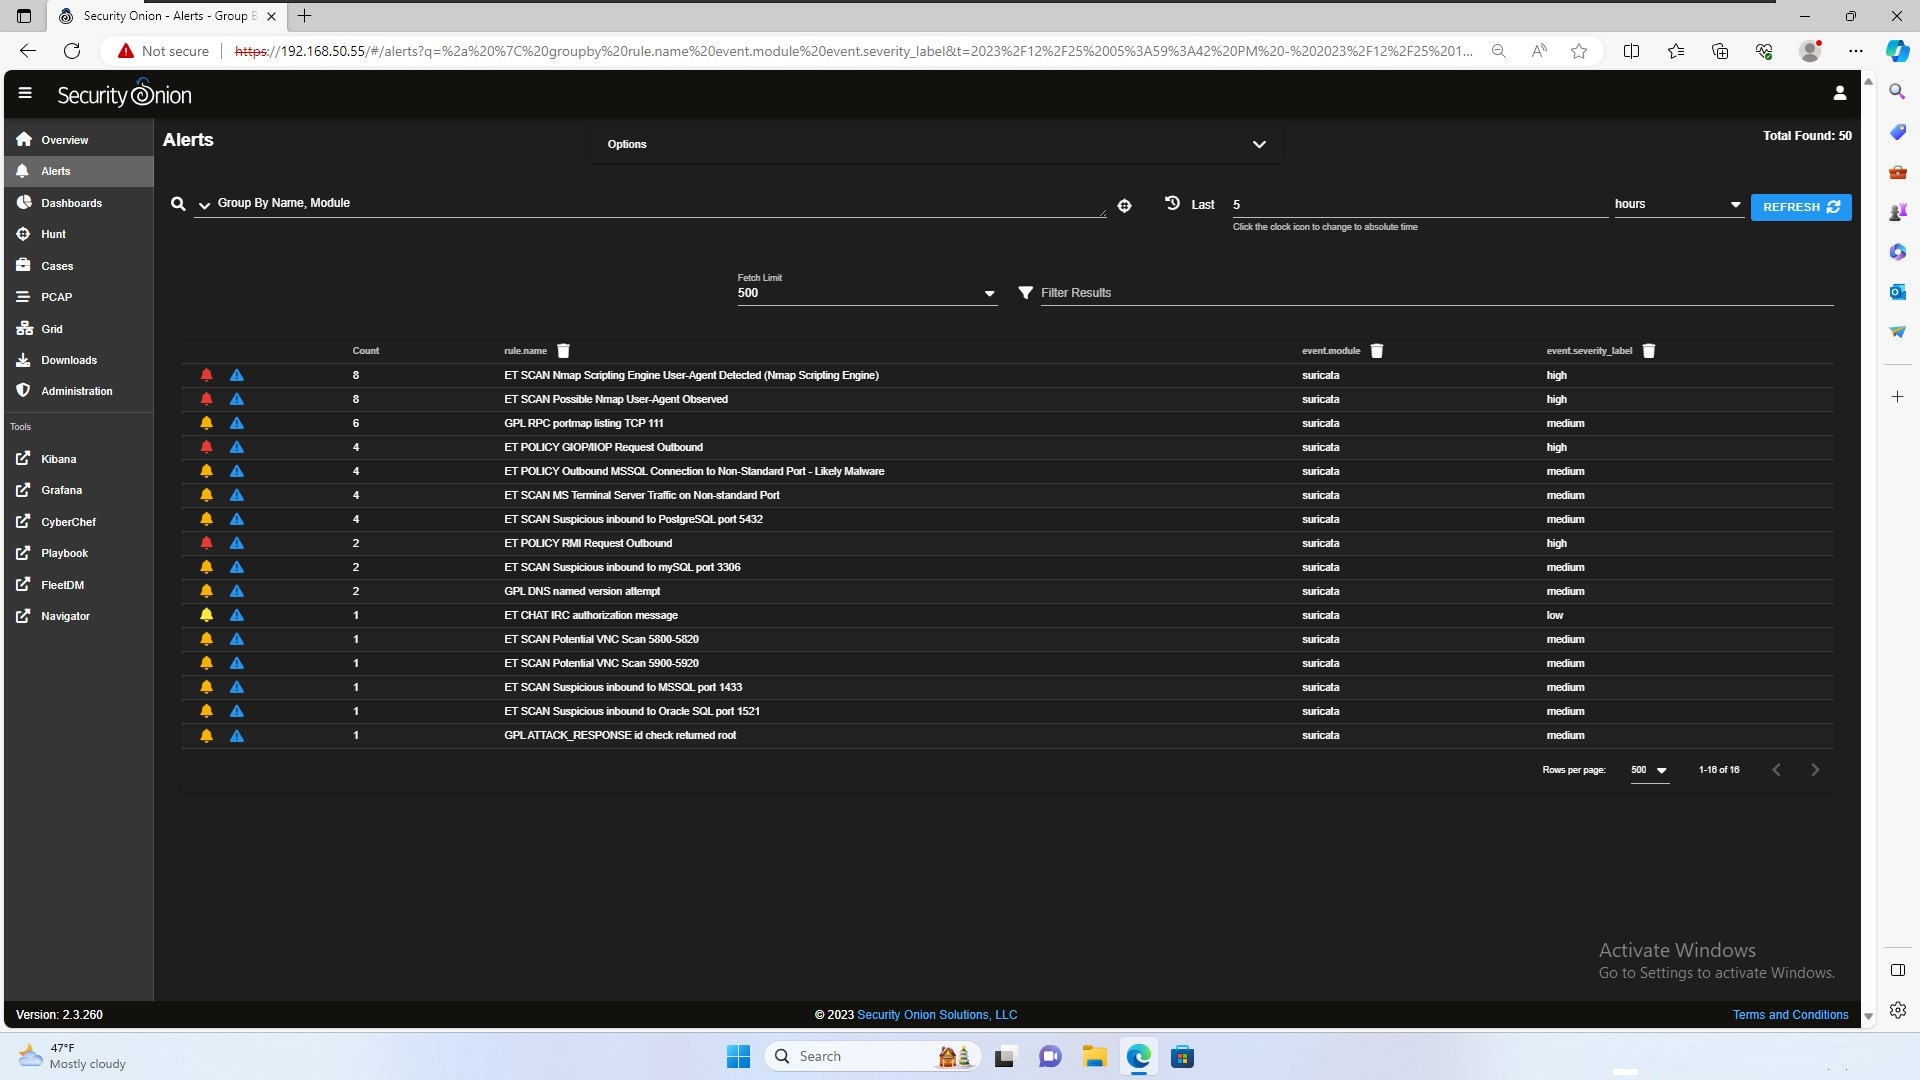
Task: Acknowledge the VNC Scan 5900-5920 alert bell
Action: 206,663
